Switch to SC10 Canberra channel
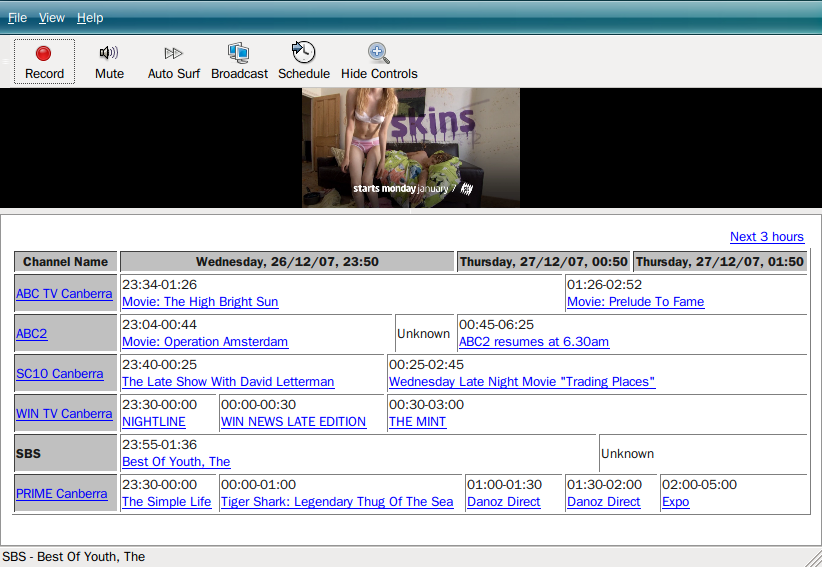822x567 pixels. point(59,374)
